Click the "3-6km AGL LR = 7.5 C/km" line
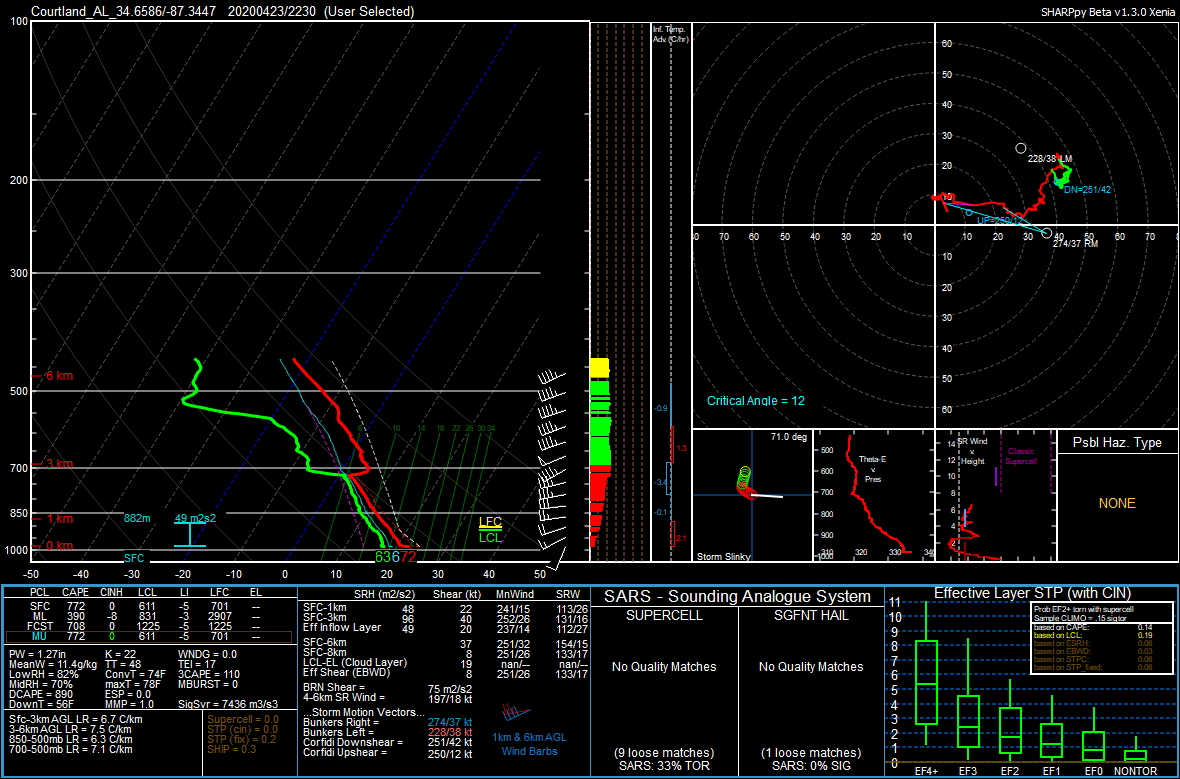Image resolution: width=1180 pixels, height=779 pixels. [x=71, y=729]
